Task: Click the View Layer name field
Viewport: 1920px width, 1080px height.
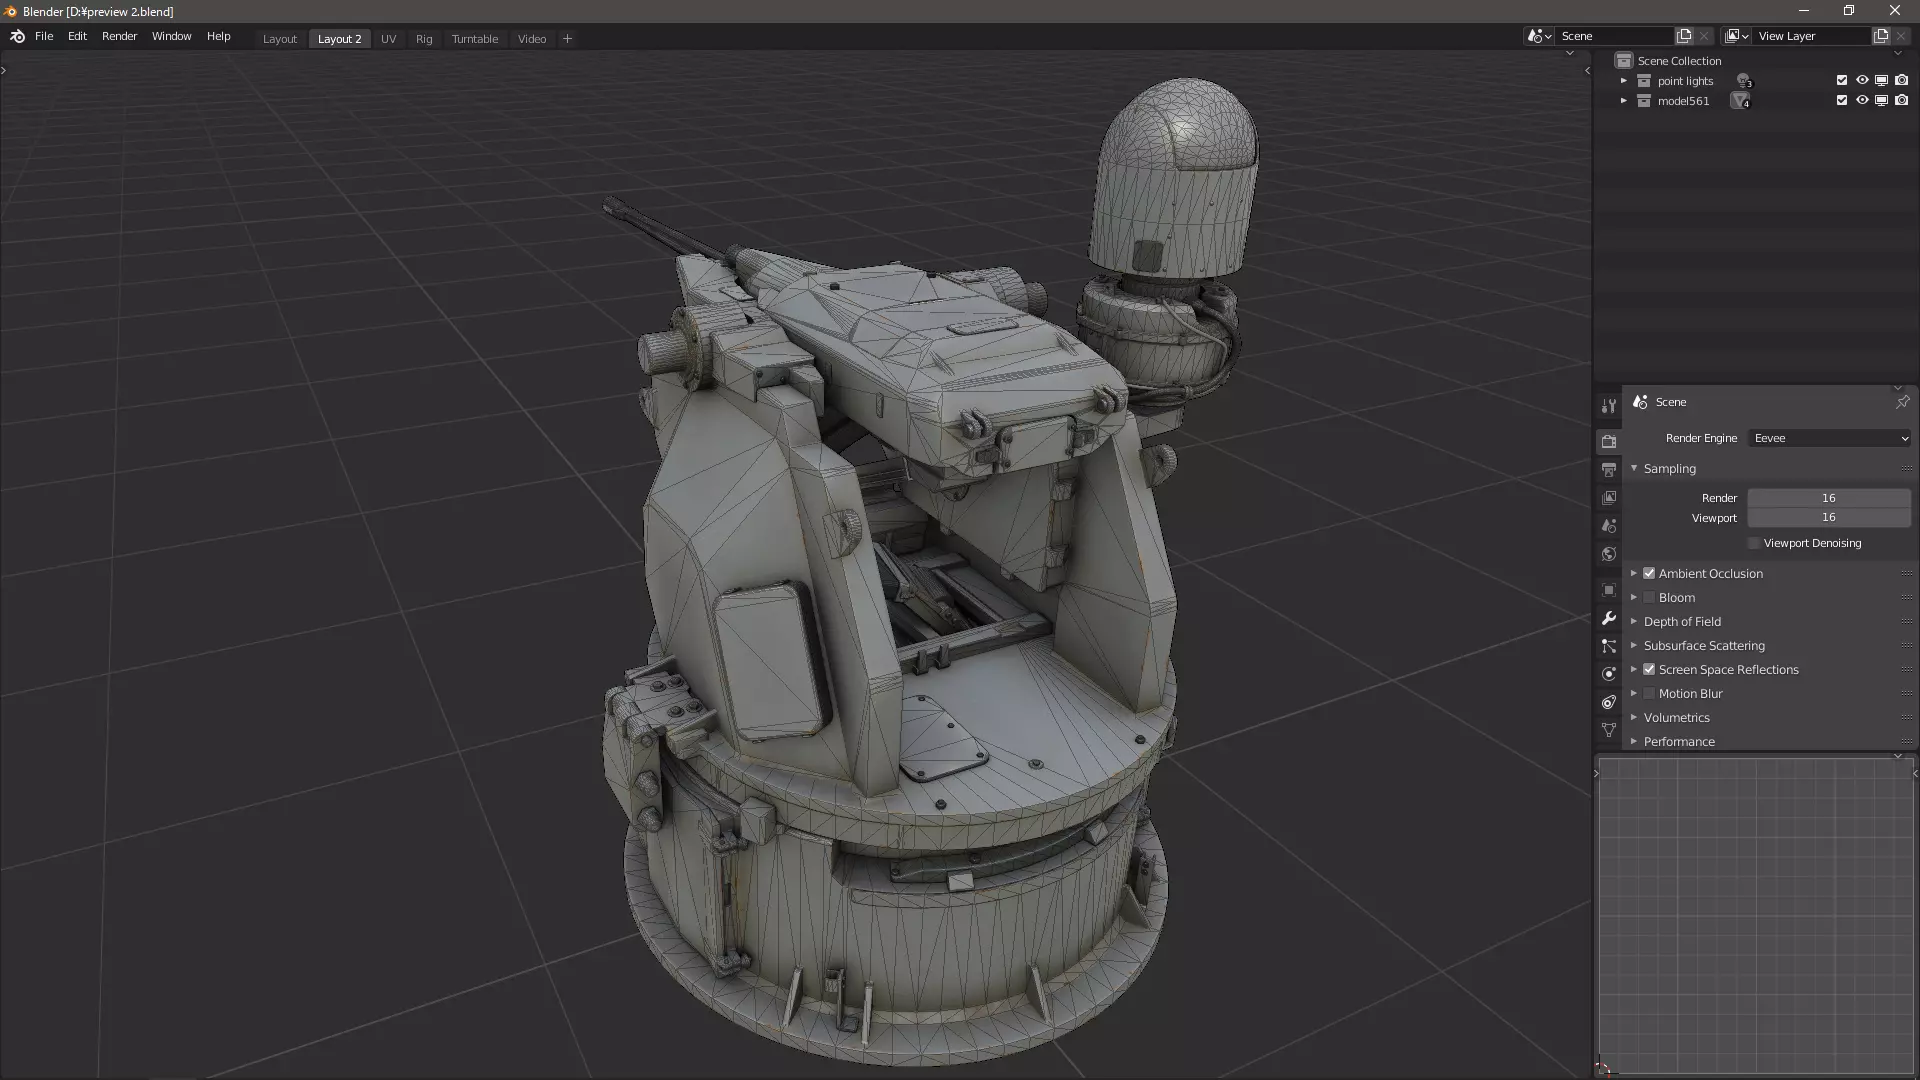Action: pyautogui.click(x=1812, y=36)
